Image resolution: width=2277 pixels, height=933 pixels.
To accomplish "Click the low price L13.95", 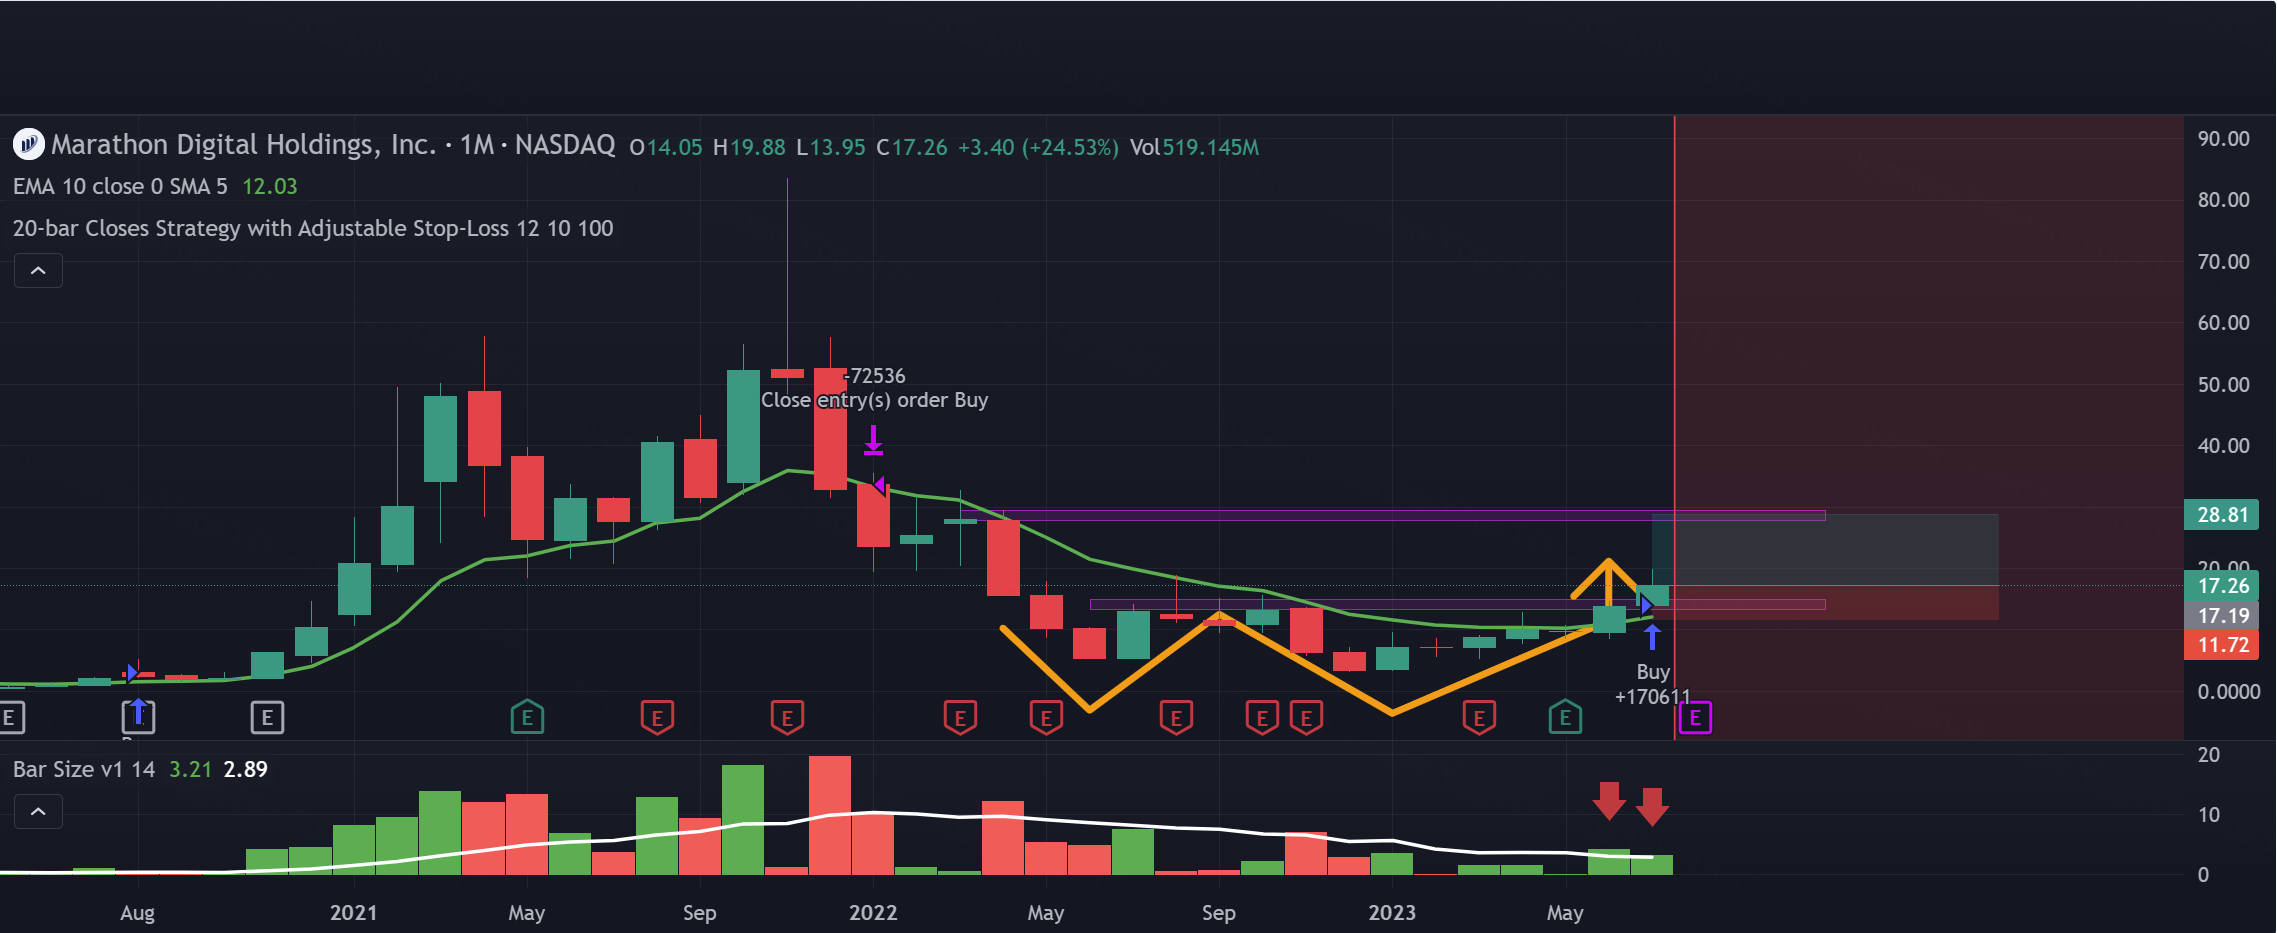I will tap(831, 148).
